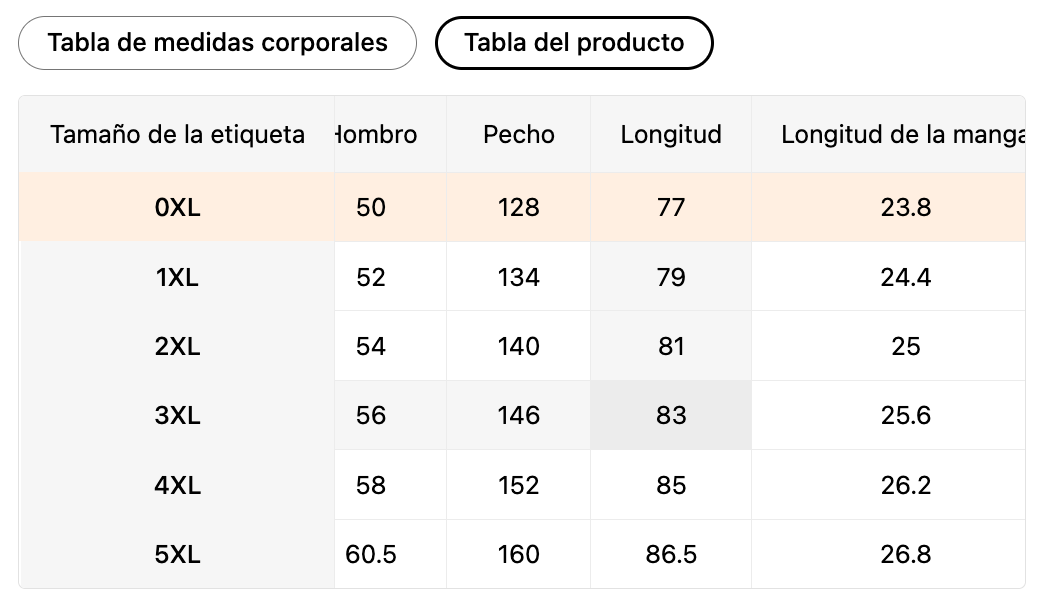Select the 3XL row label
Image resolution: width=1038 pixels, height=612 pixels.
[177, 415]
